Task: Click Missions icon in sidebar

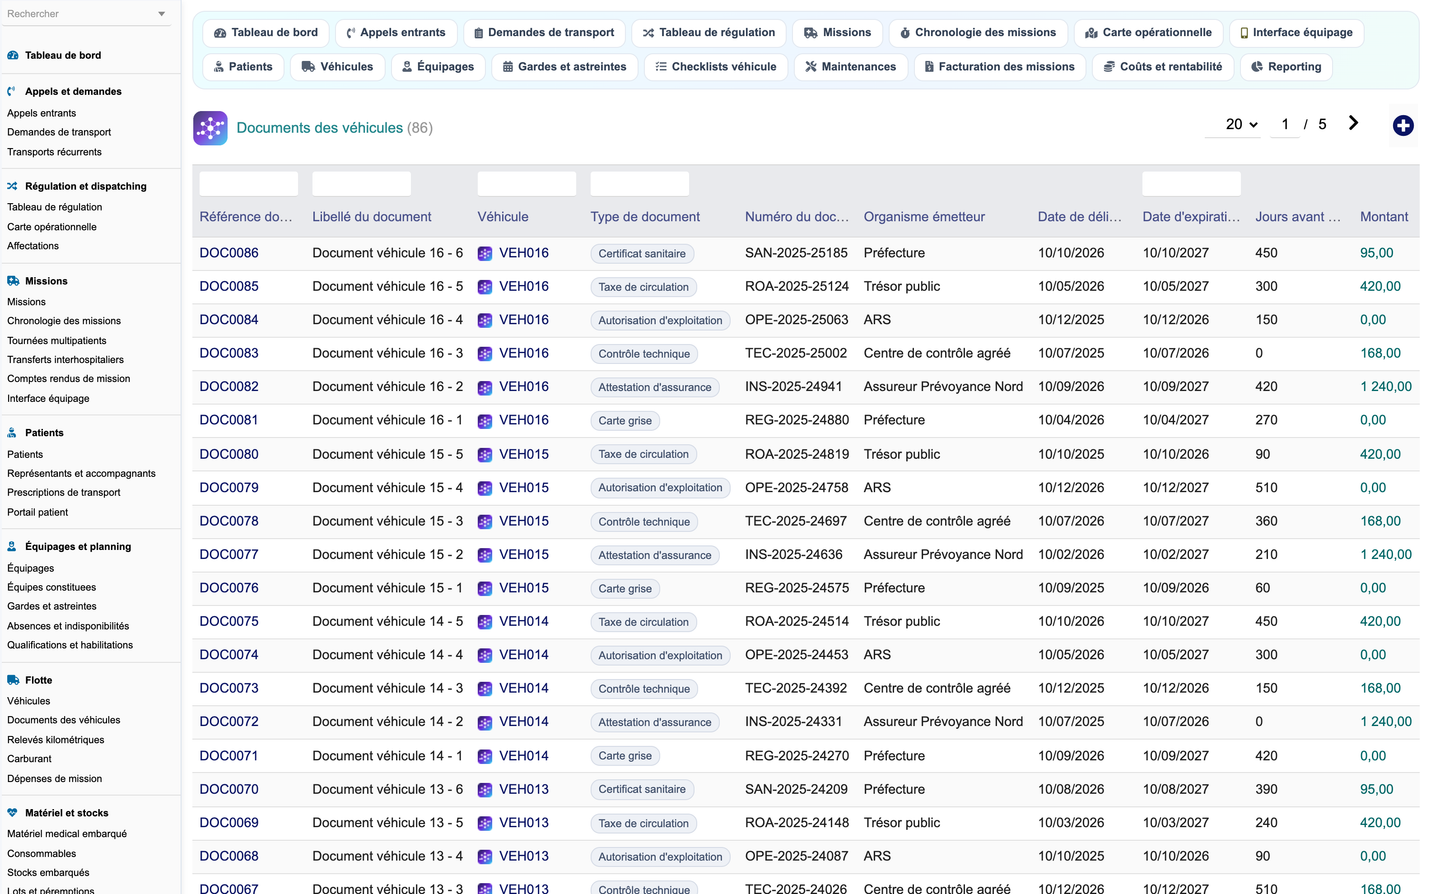Action: coord(13,281)
